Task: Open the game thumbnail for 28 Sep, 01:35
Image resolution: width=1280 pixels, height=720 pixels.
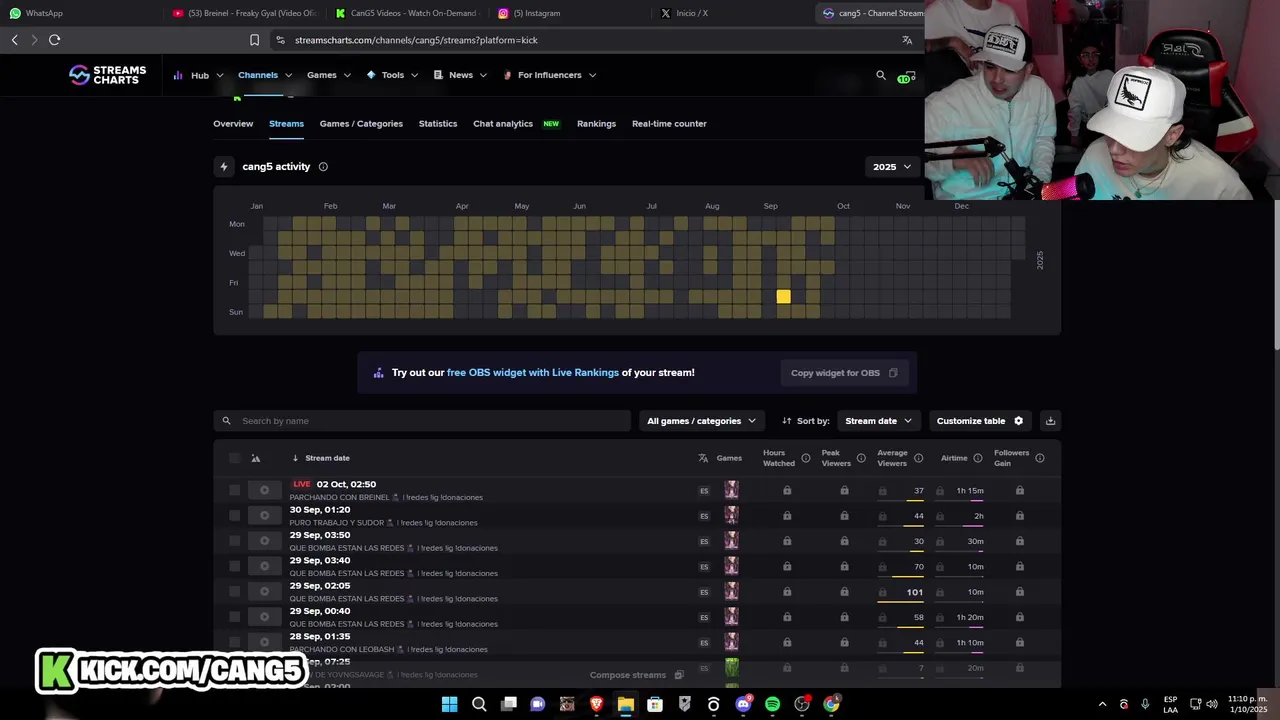Action: click(731, 642)
